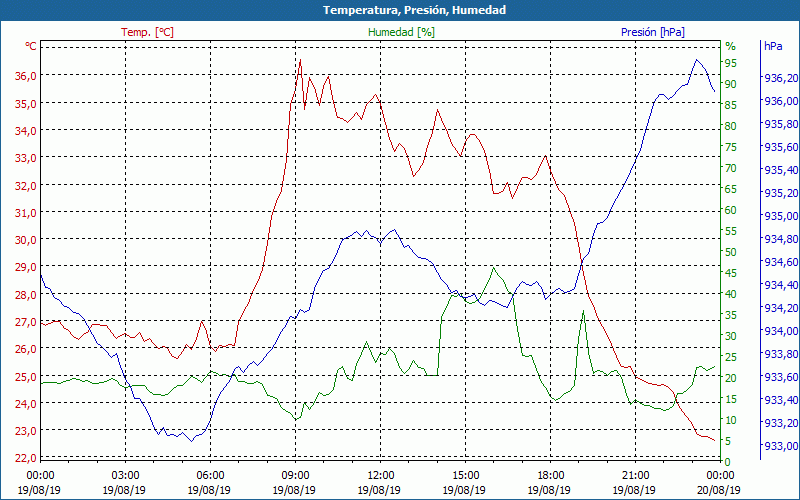Viewport: 800px width, 500px height.
Task: Click the 30,0 temperature axis value
Action: pos(25,239)
